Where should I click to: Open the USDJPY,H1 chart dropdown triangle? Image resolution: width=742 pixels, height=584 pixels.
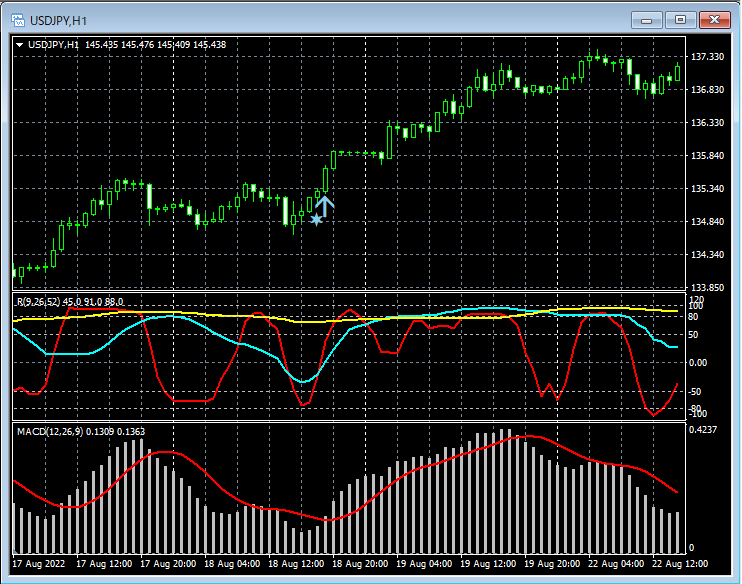20,44
